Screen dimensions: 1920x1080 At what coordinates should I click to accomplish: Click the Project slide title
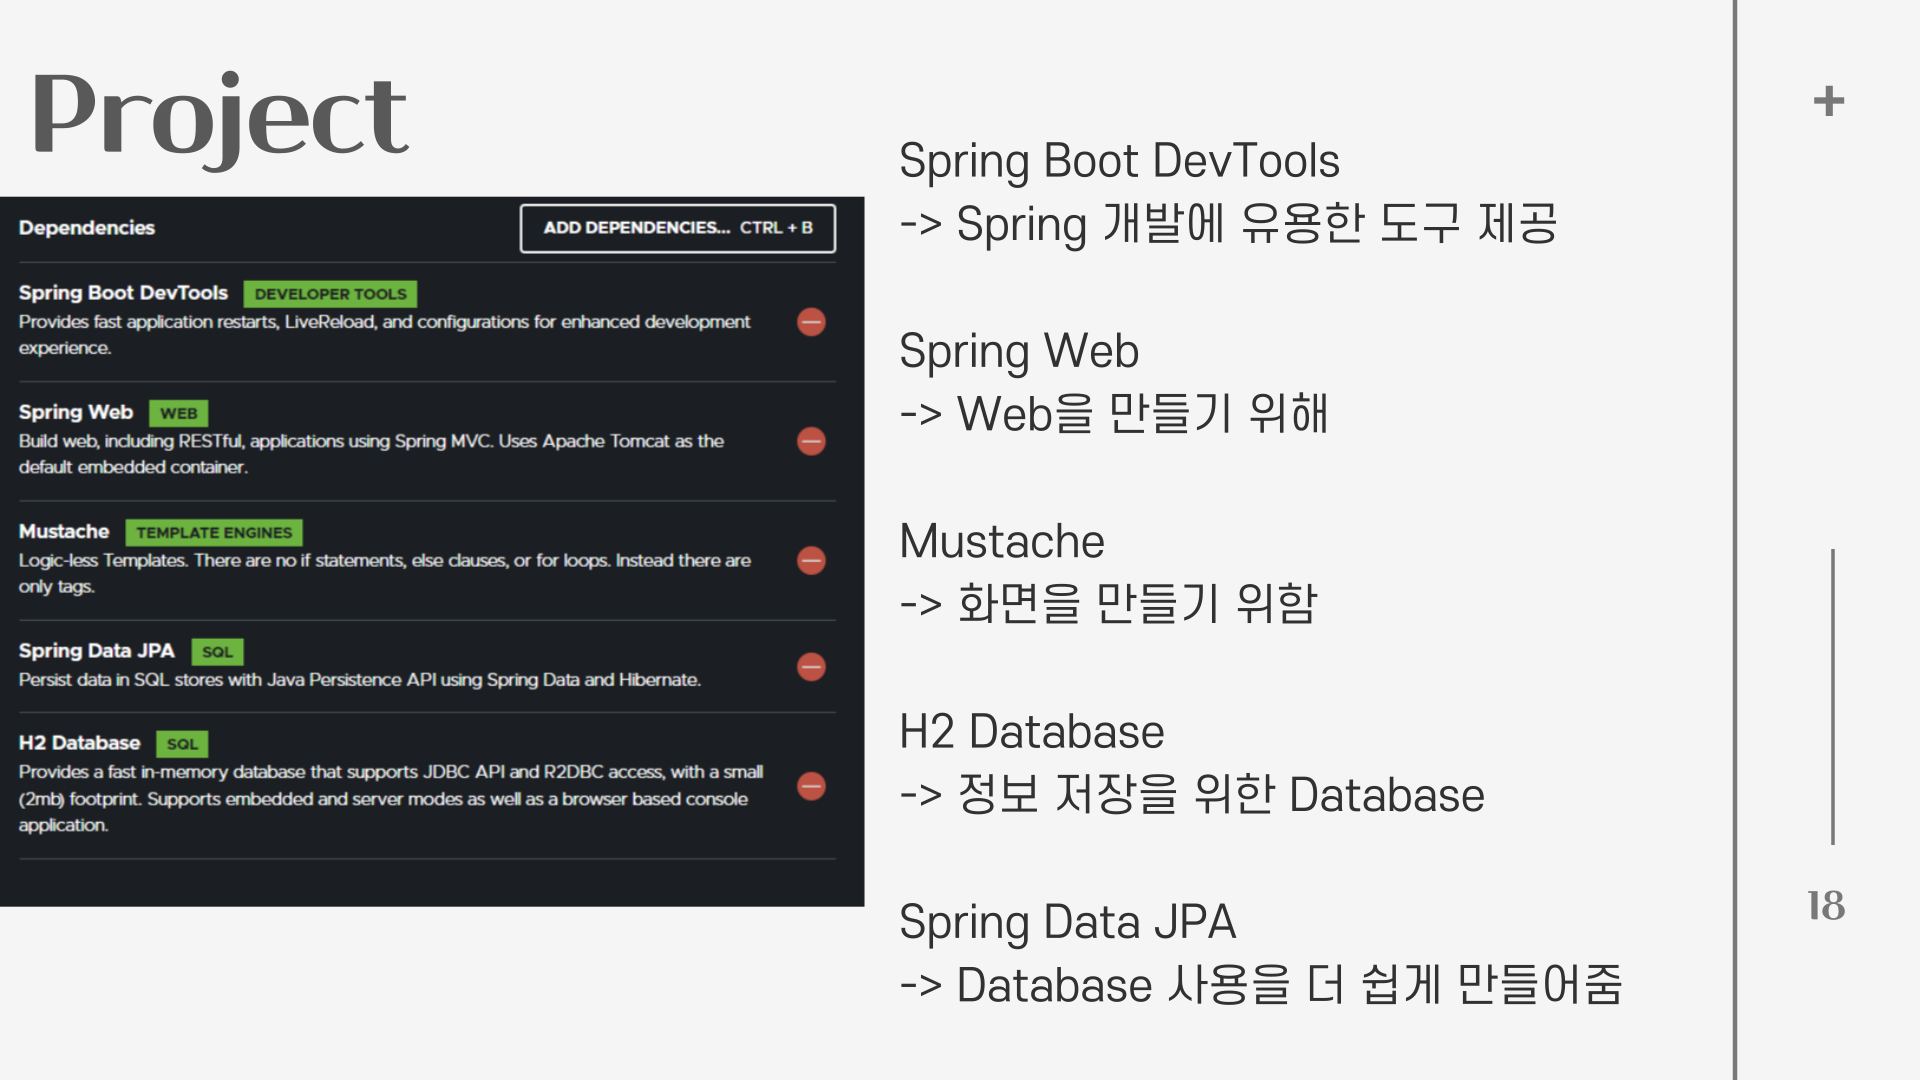(x=220, y=117)
